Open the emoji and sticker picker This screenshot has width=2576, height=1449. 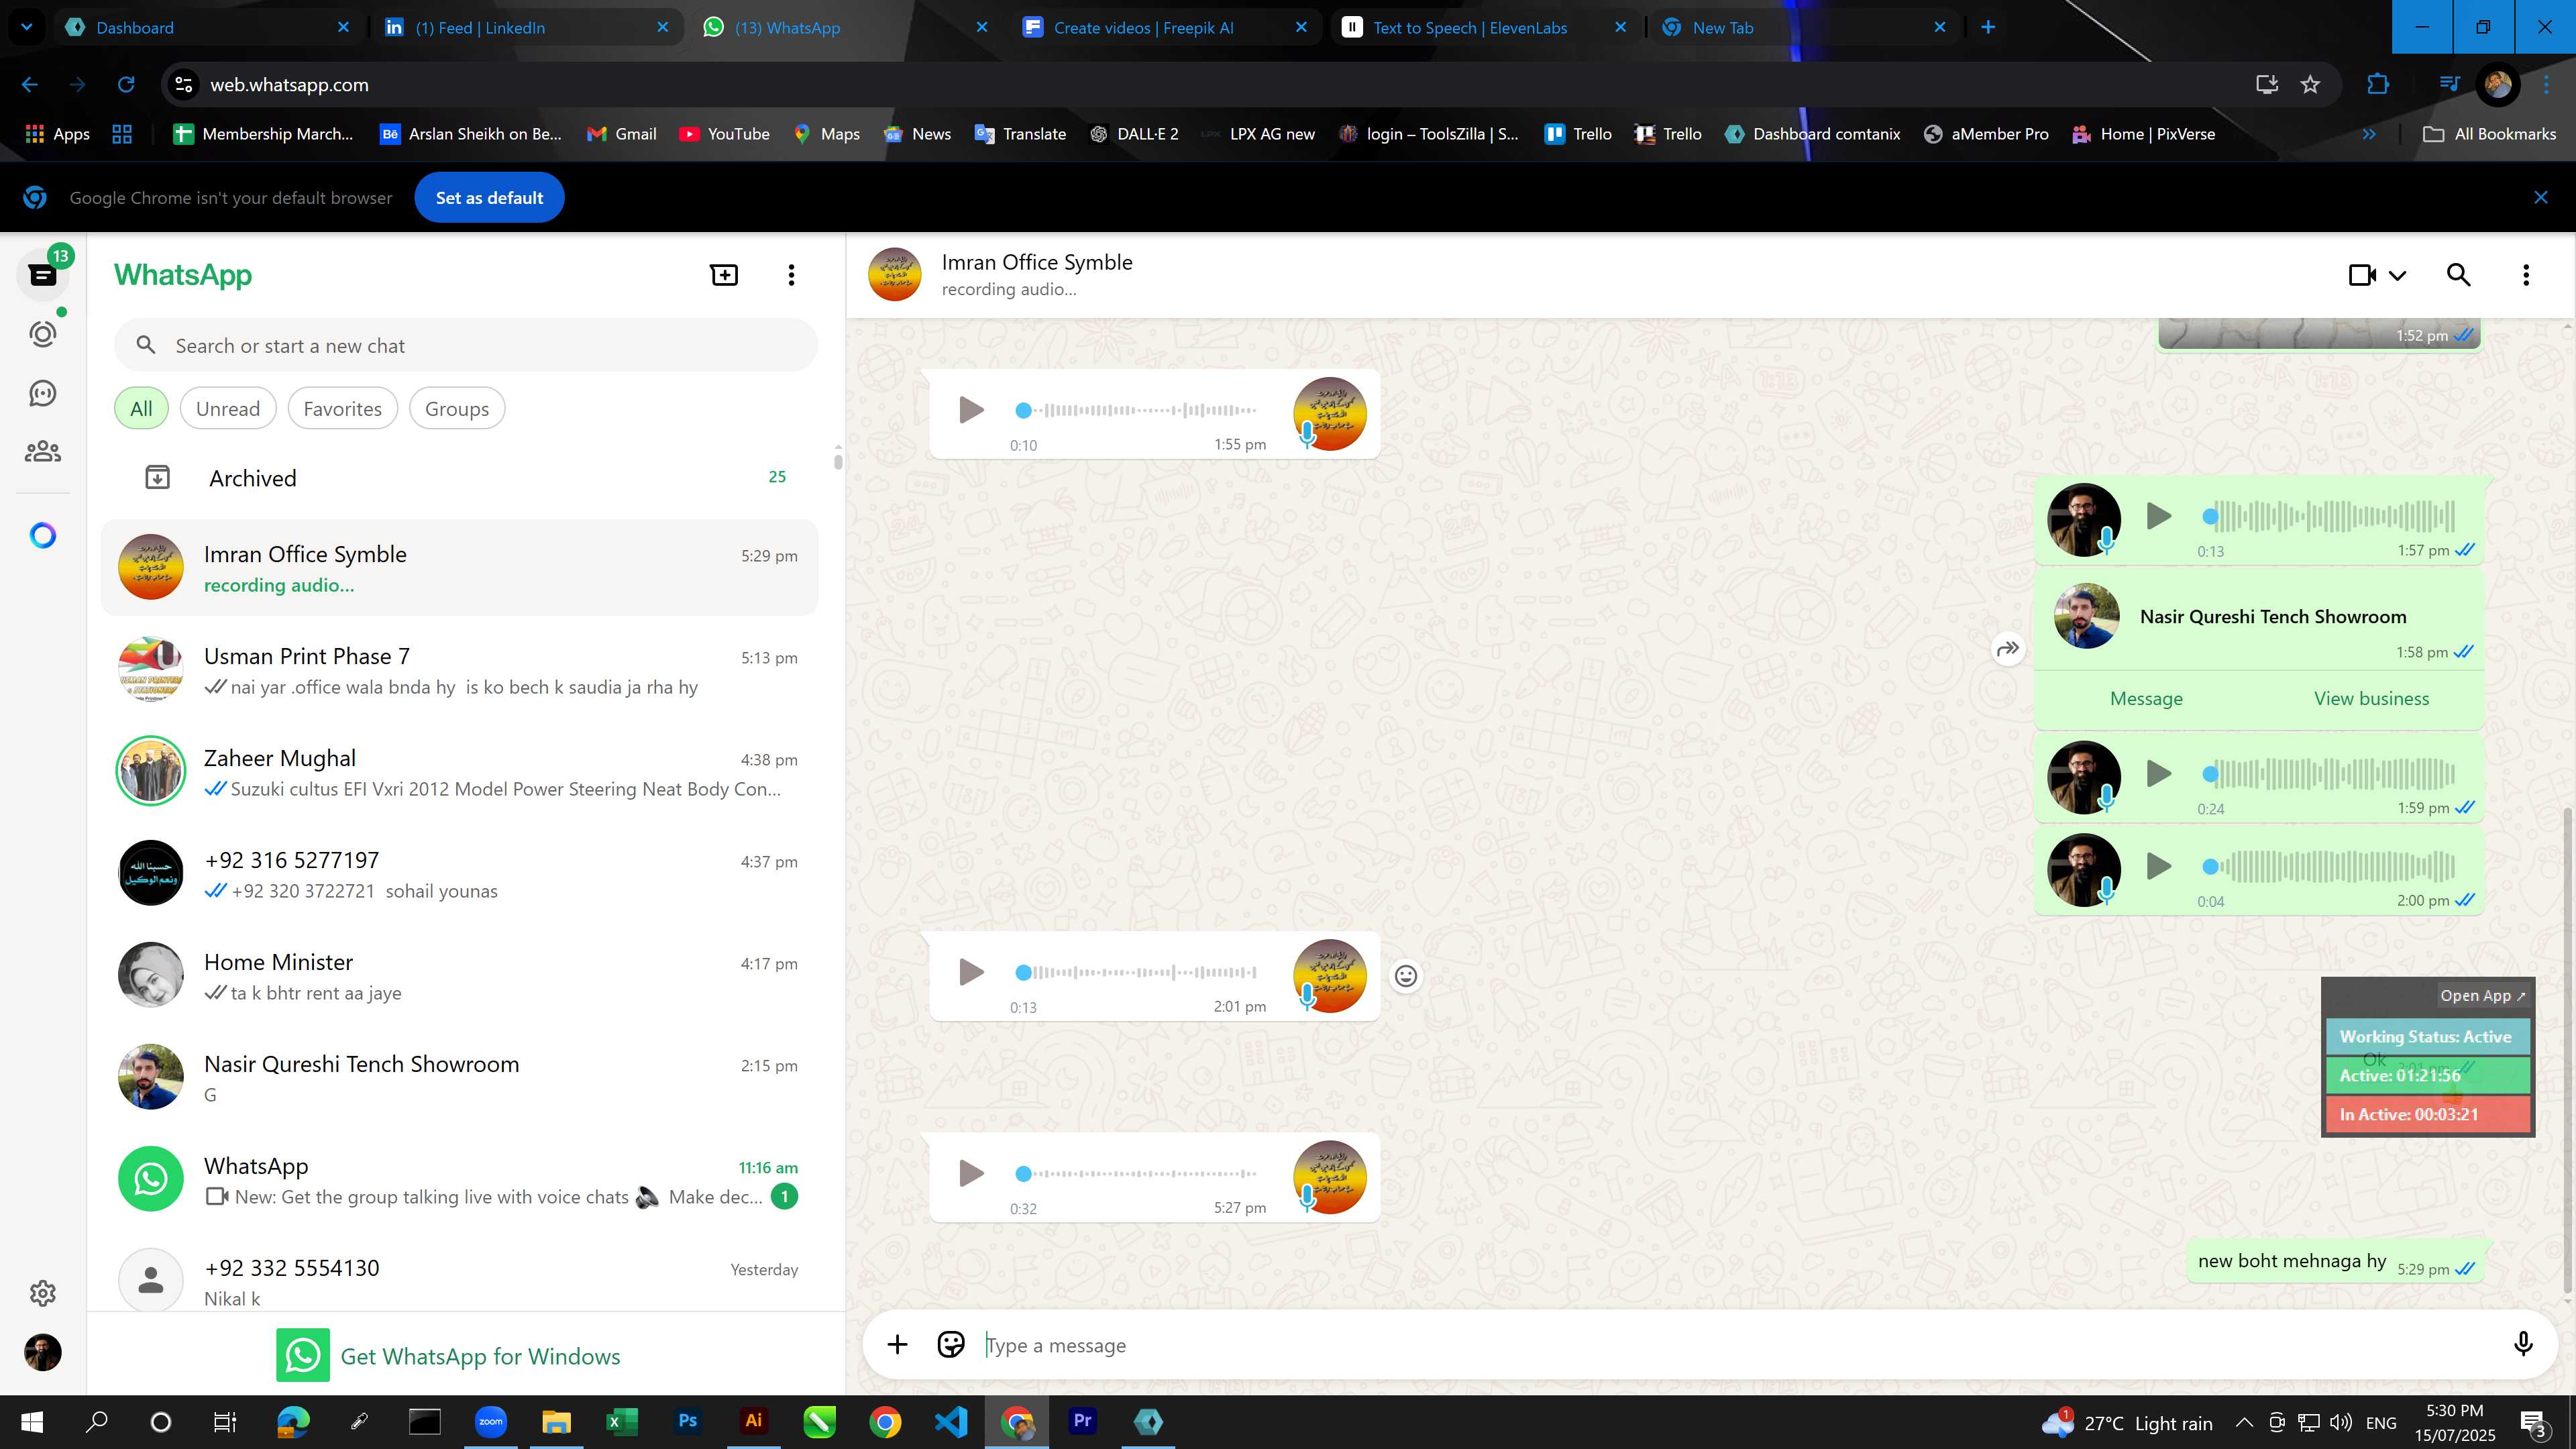coord(951,1345)
